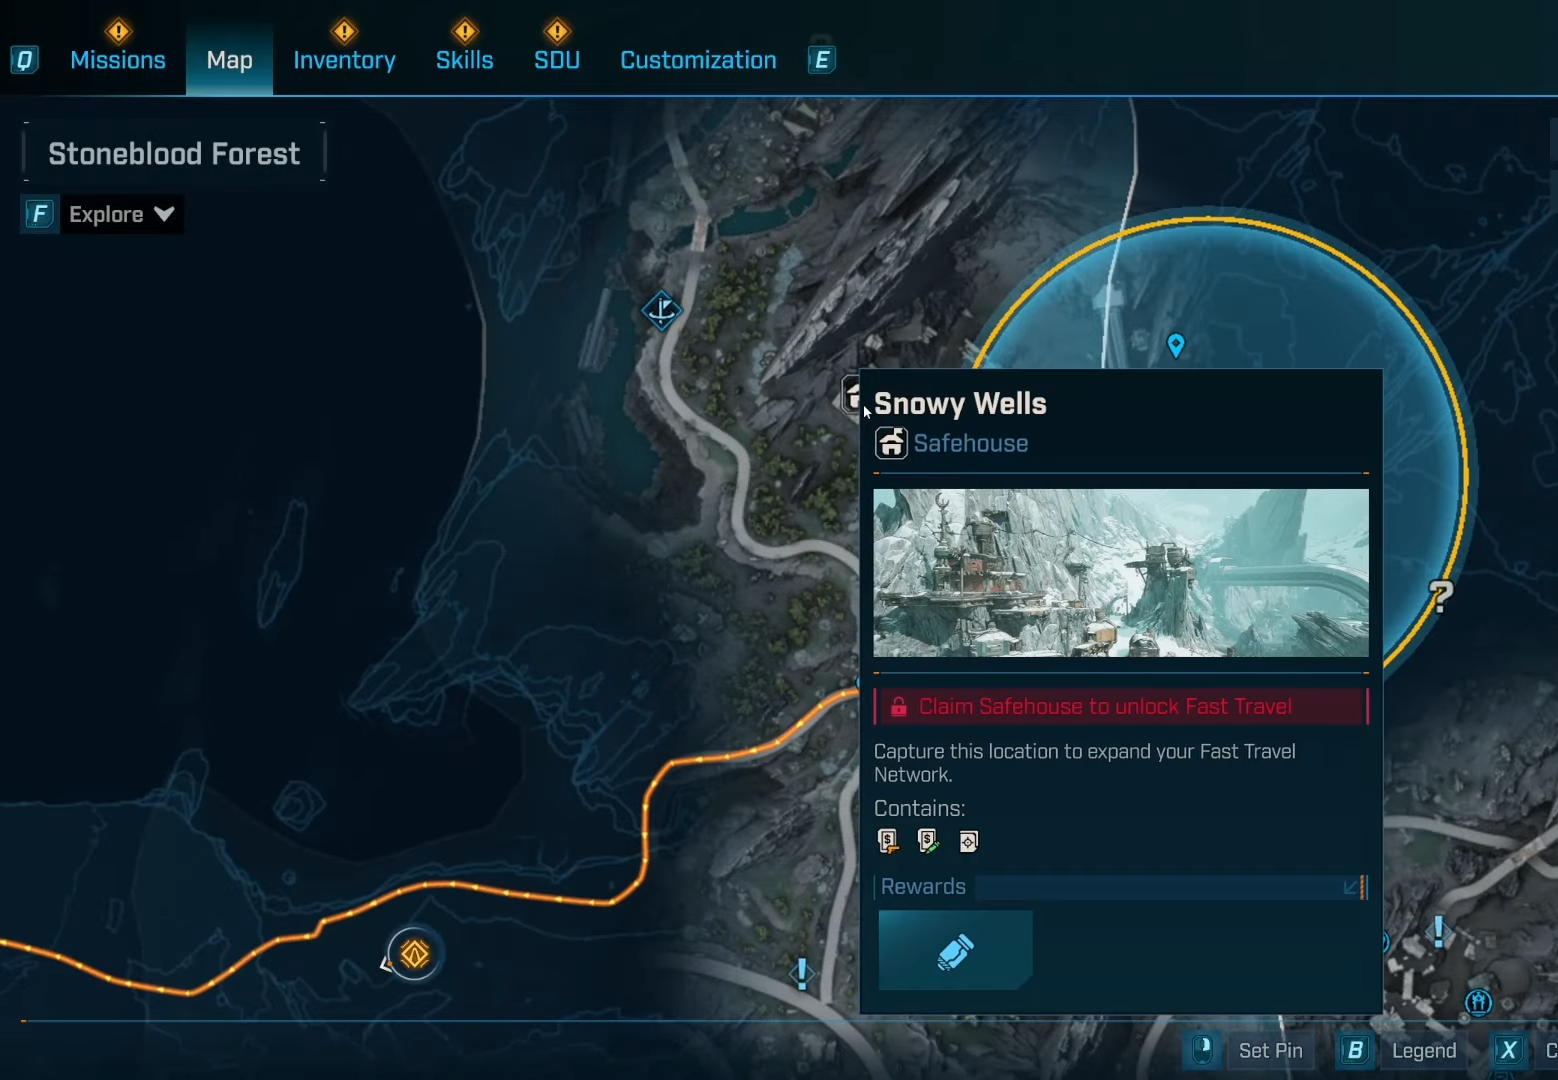Viewport: 1558px width, 1080px height.
Task: Click the question mark marker on the map
Action: 1440,597
